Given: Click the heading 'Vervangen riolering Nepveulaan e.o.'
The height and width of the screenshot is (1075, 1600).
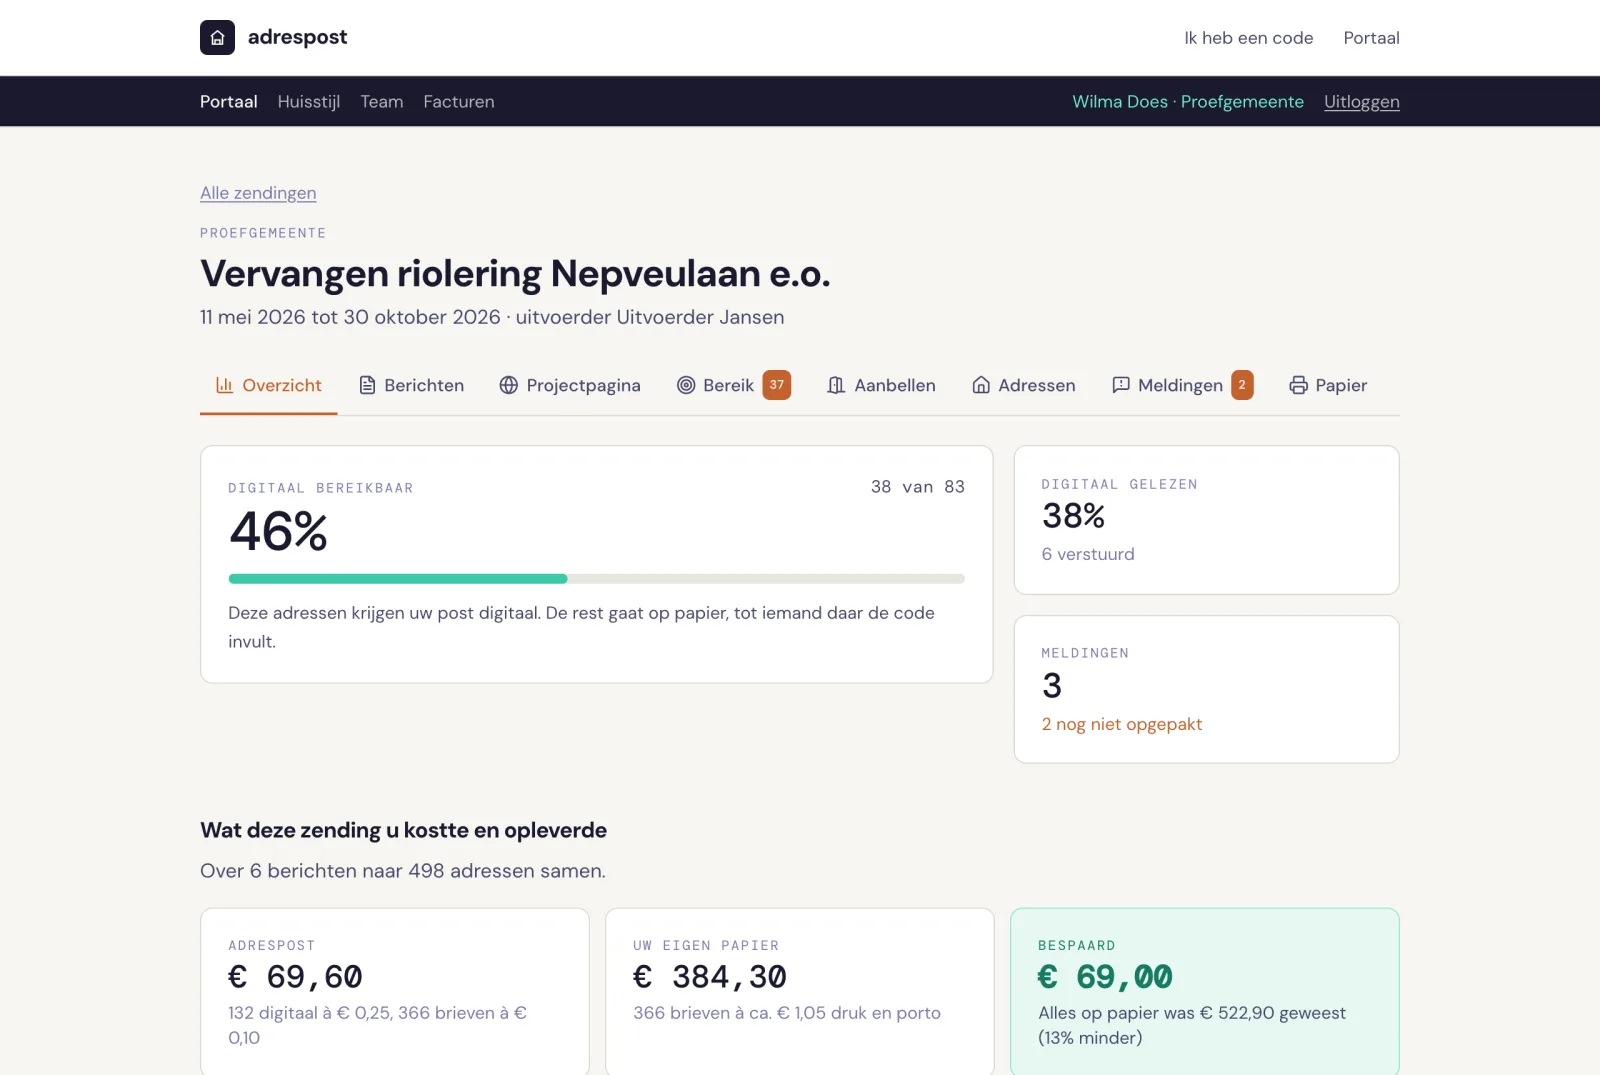Looking at the screenshot, I should [x=515, y=274].
